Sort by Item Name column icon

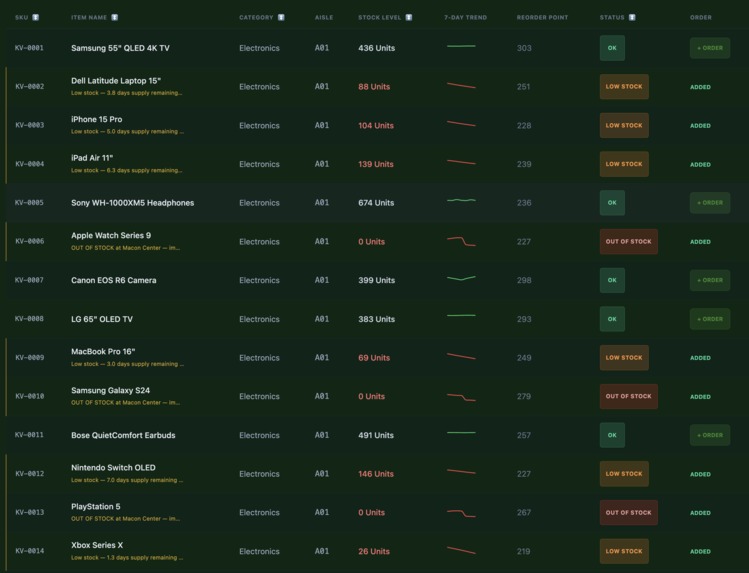(x=115, y=18)
